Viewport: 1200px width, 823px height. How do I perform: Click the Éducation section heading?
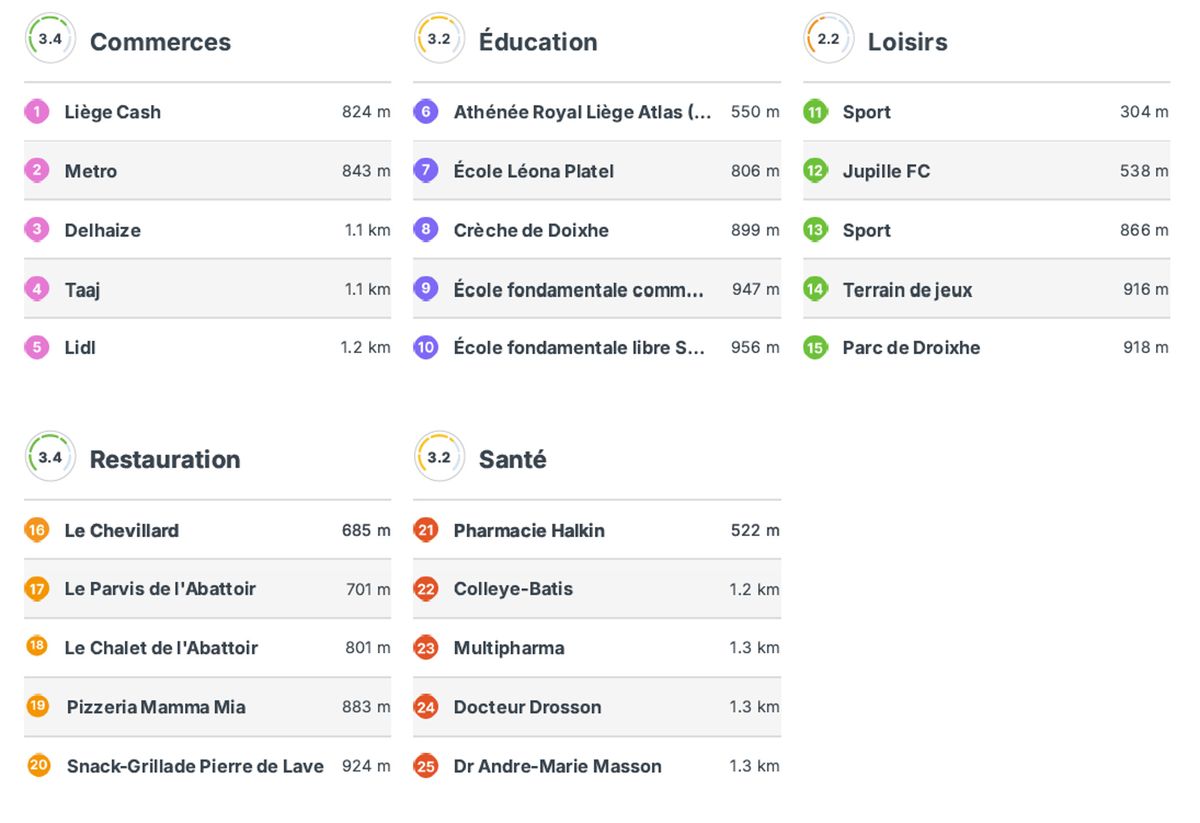[538, 42]
